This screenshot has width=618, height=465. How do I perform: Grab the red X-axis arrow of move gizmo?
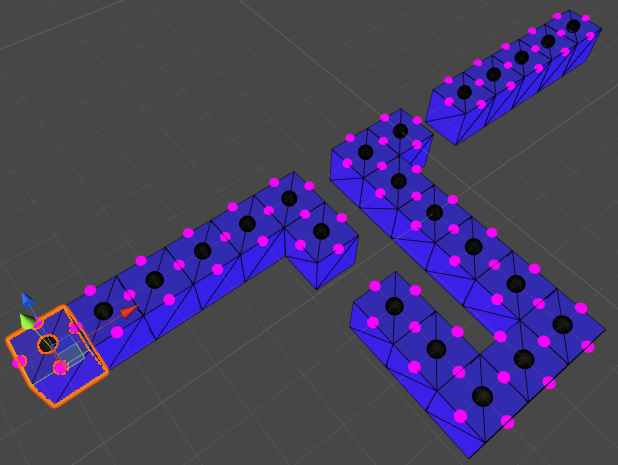[x=129, y=311]
